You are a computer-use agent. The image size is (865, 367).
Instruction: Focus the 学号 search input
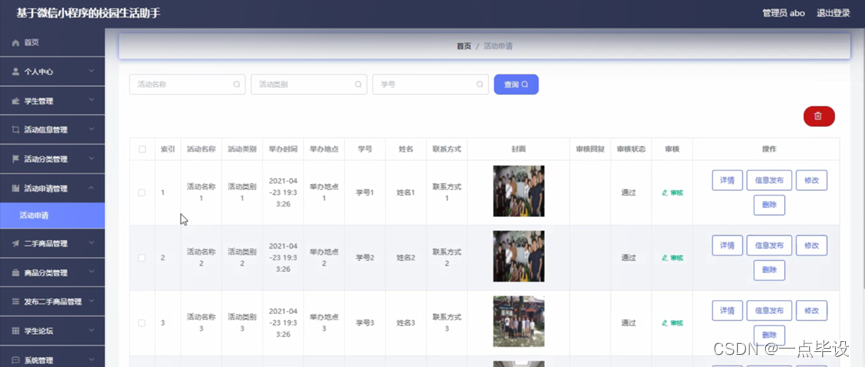430,84
